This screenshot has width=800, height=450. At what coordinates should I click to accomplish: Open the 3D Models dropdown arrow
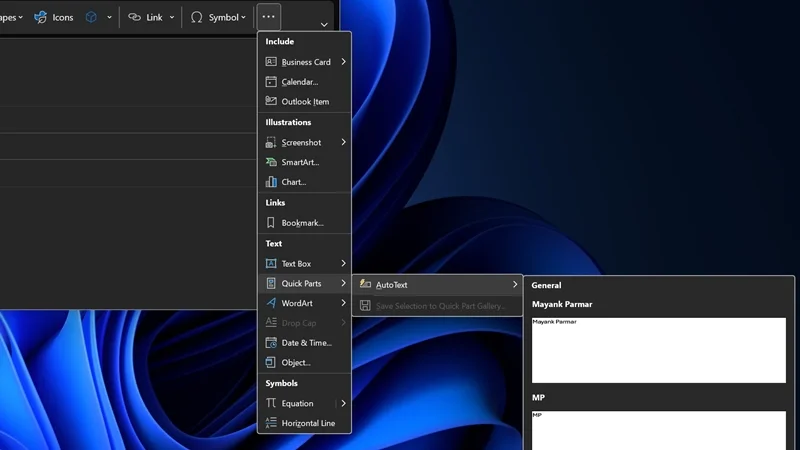coord(109,17)
